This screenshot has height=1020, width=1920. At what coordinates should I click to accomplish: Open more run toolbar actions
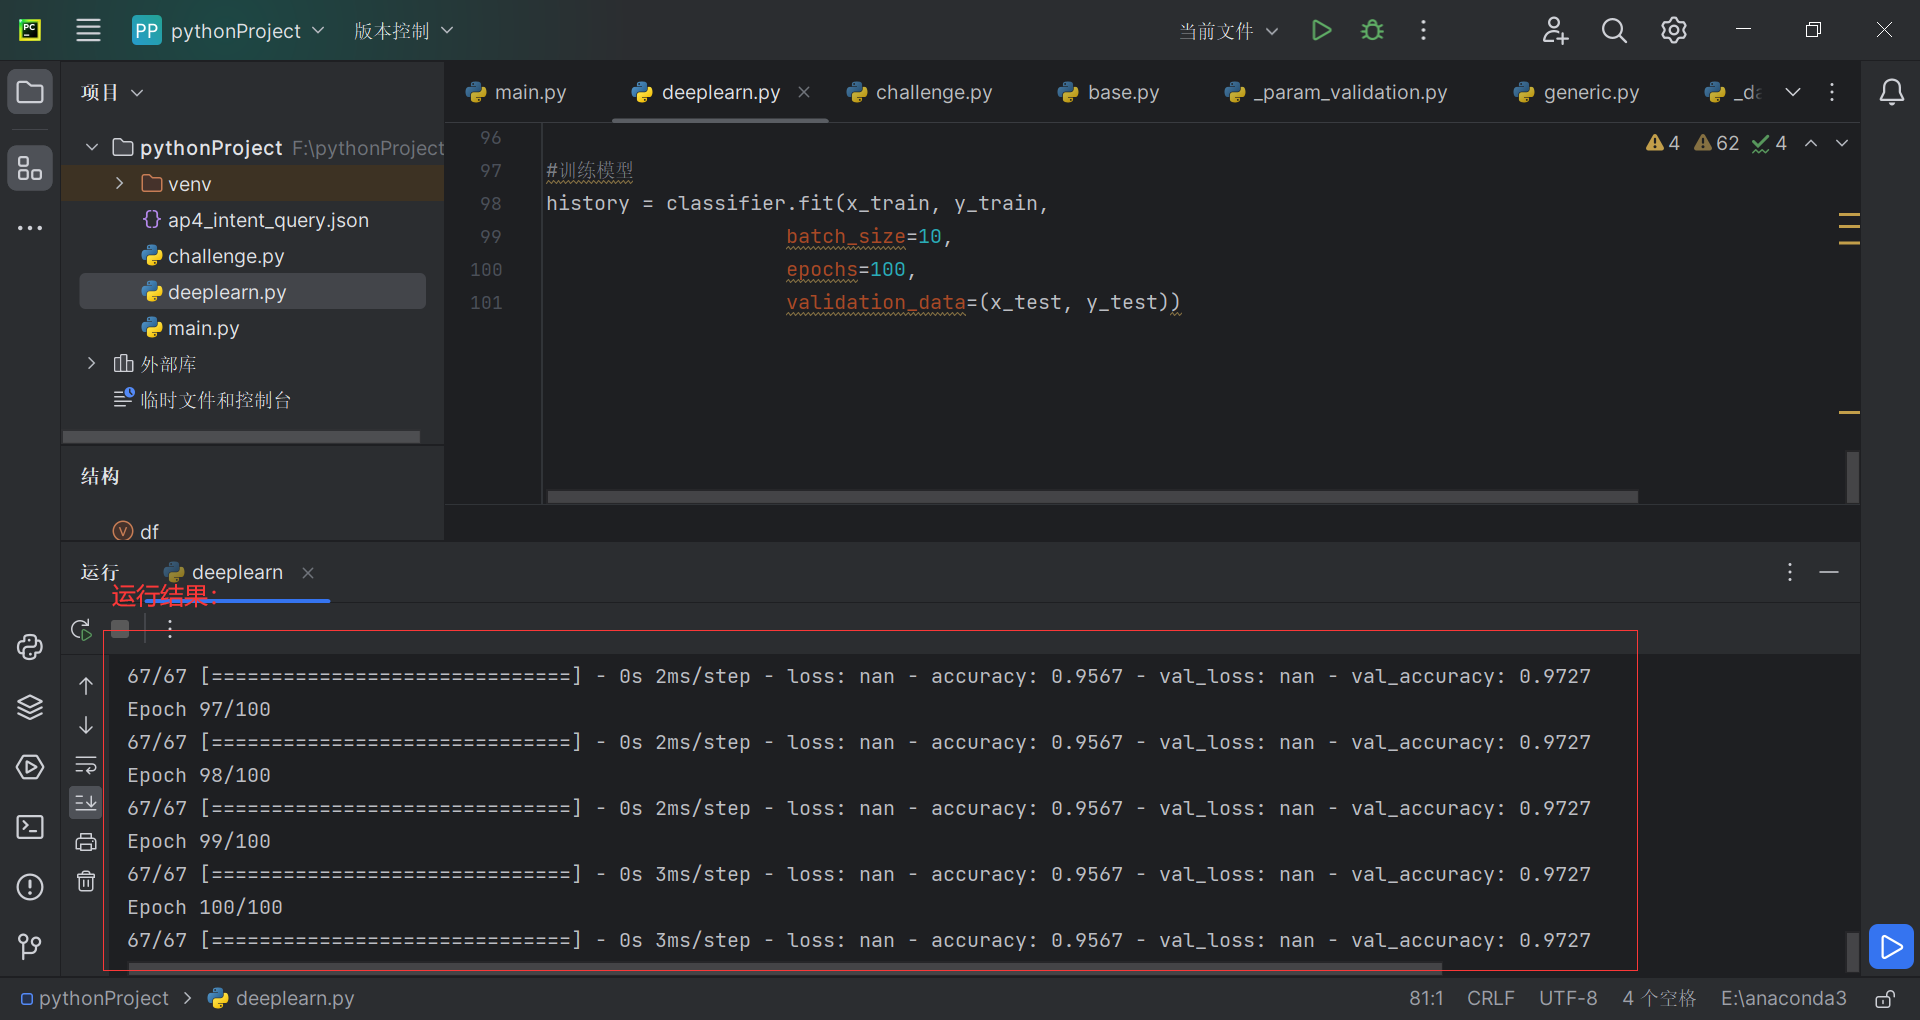click(170, 629)
